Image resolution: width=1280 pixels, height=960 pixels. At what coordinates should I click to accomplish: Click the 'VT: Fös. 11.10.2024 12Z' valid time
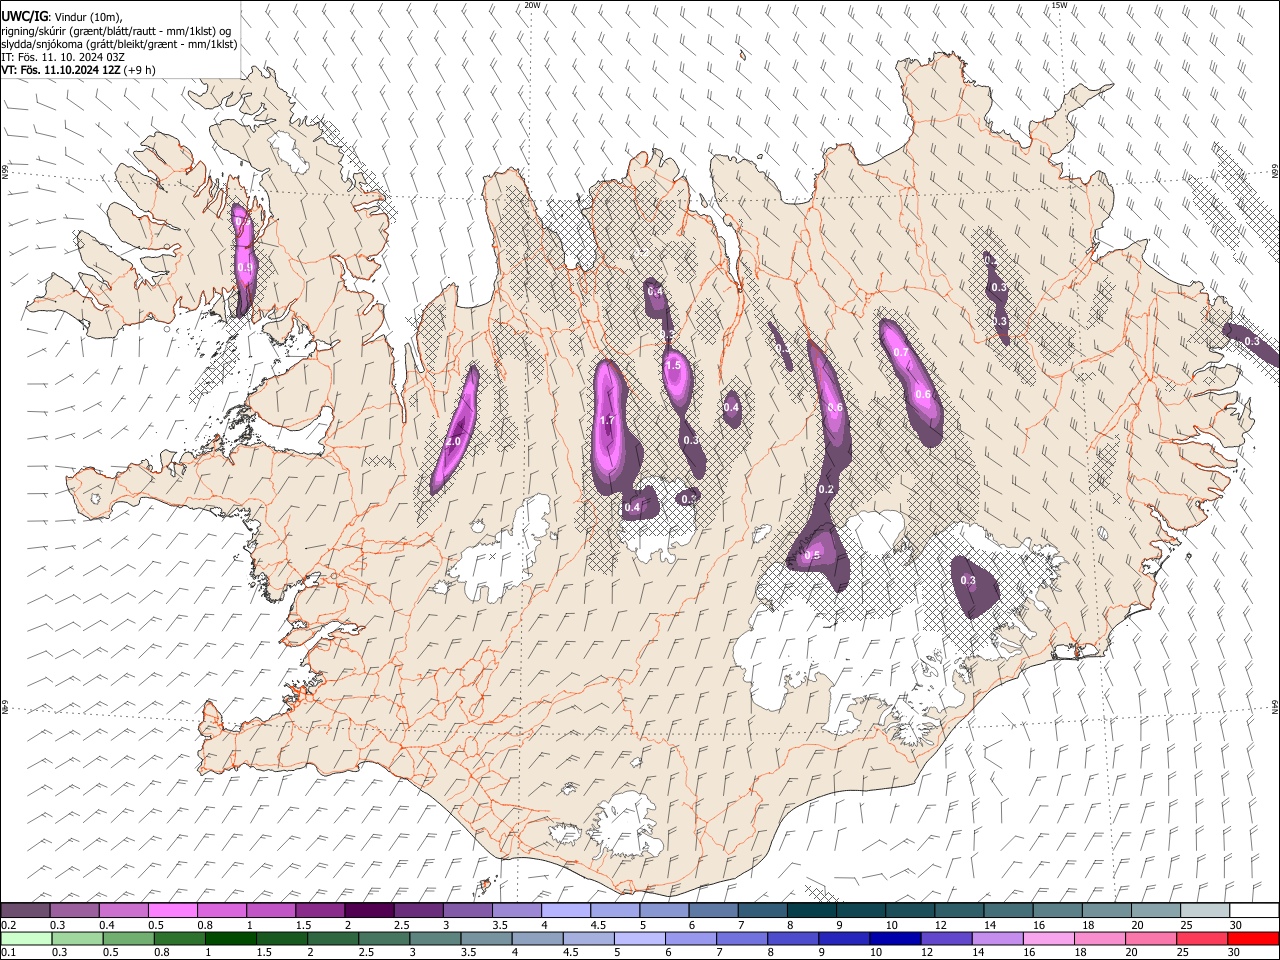point(61,70)
